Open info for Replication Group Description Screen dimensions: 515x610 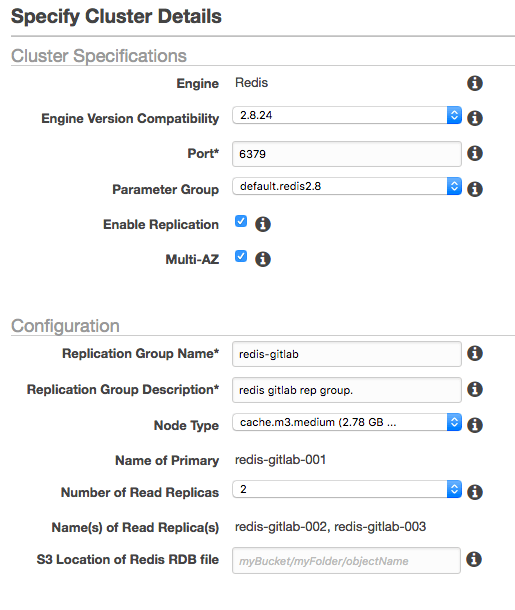475,389
